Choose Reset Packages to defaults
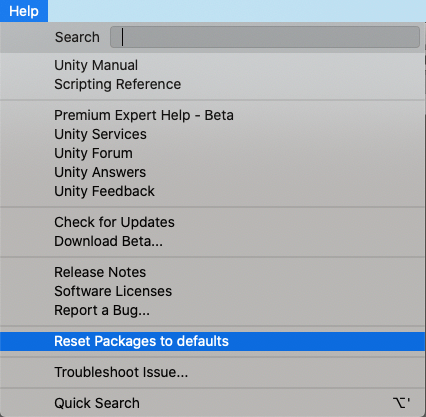The height and width of the screenshot is (417, 426). tap(213, 341)
